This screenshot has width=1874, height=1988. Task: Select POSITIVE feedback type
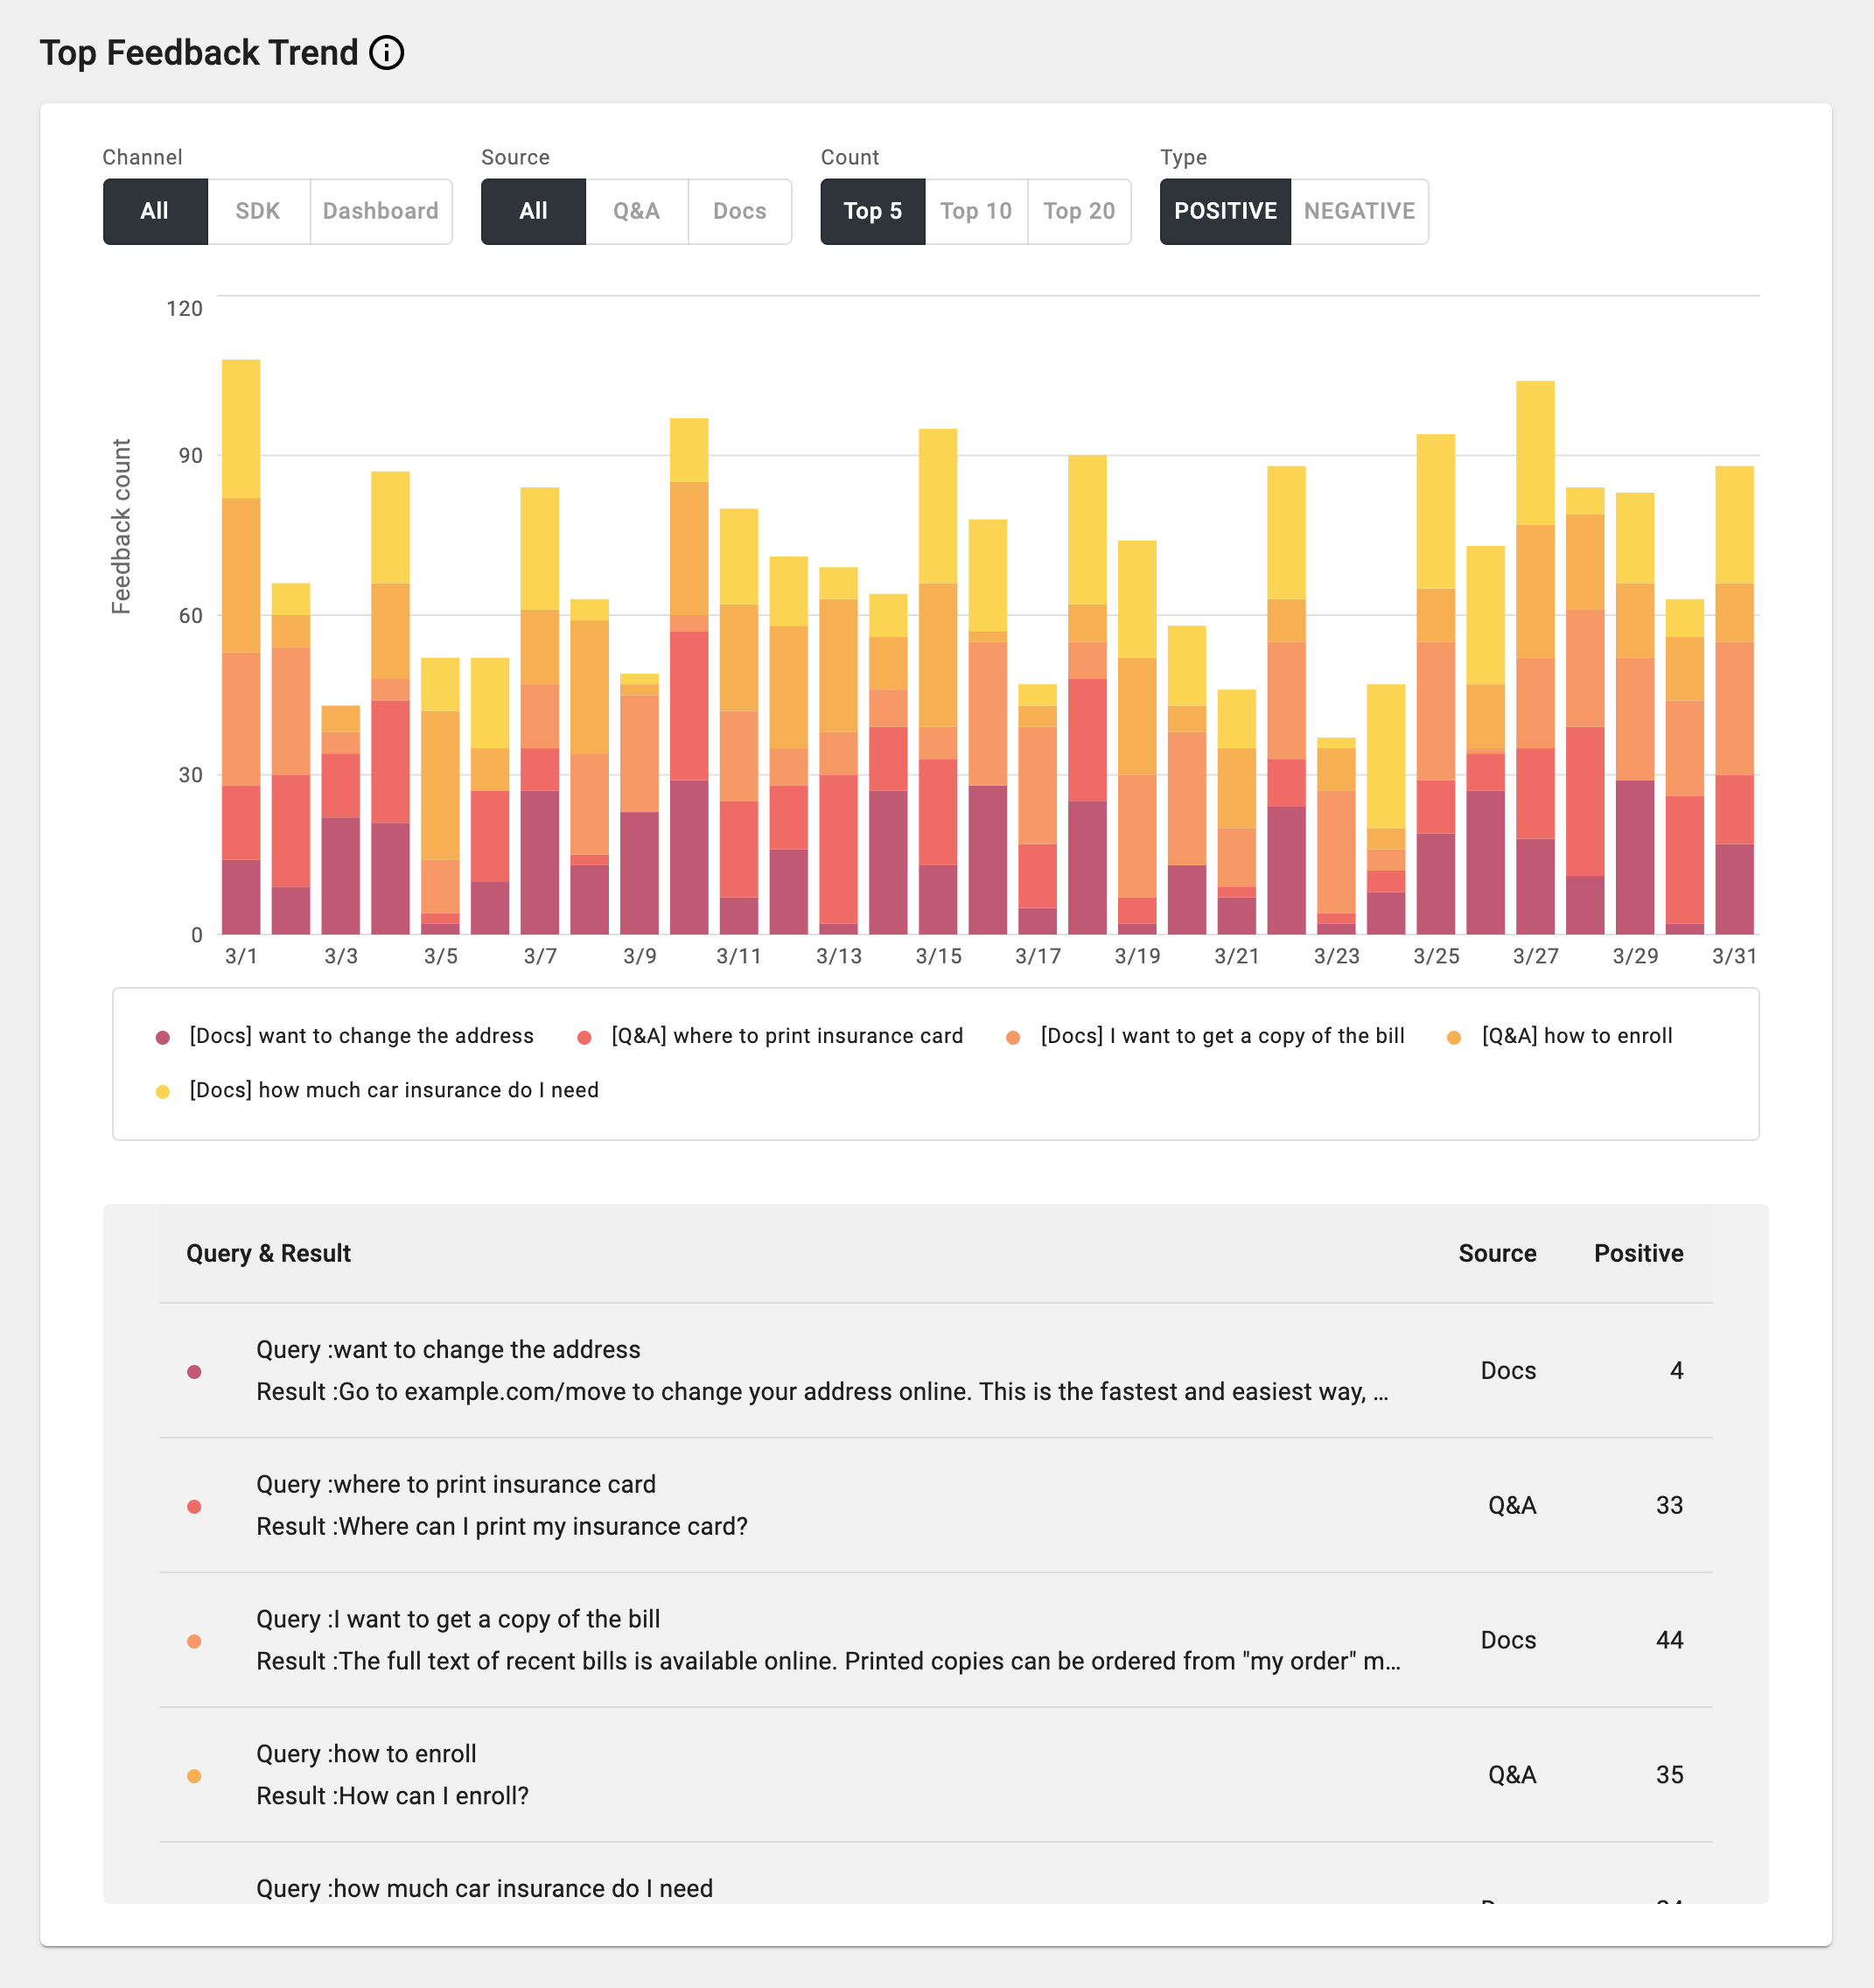point(1224,211)
